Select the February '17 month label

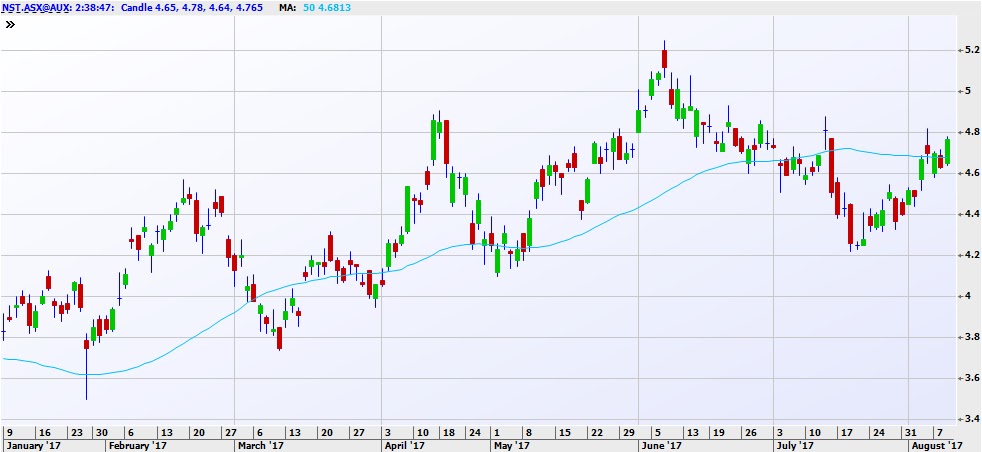point(136,446)
